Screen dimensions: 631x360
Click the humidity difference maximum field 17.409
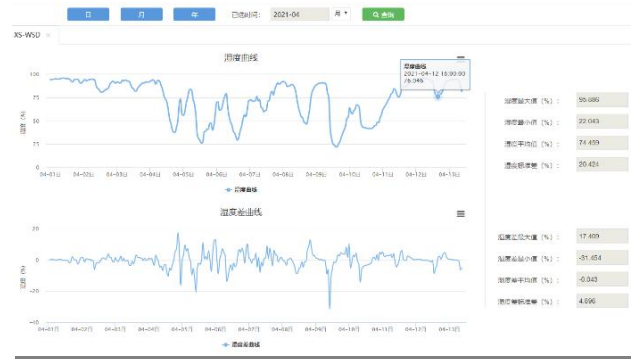click(x=602, y=237)
